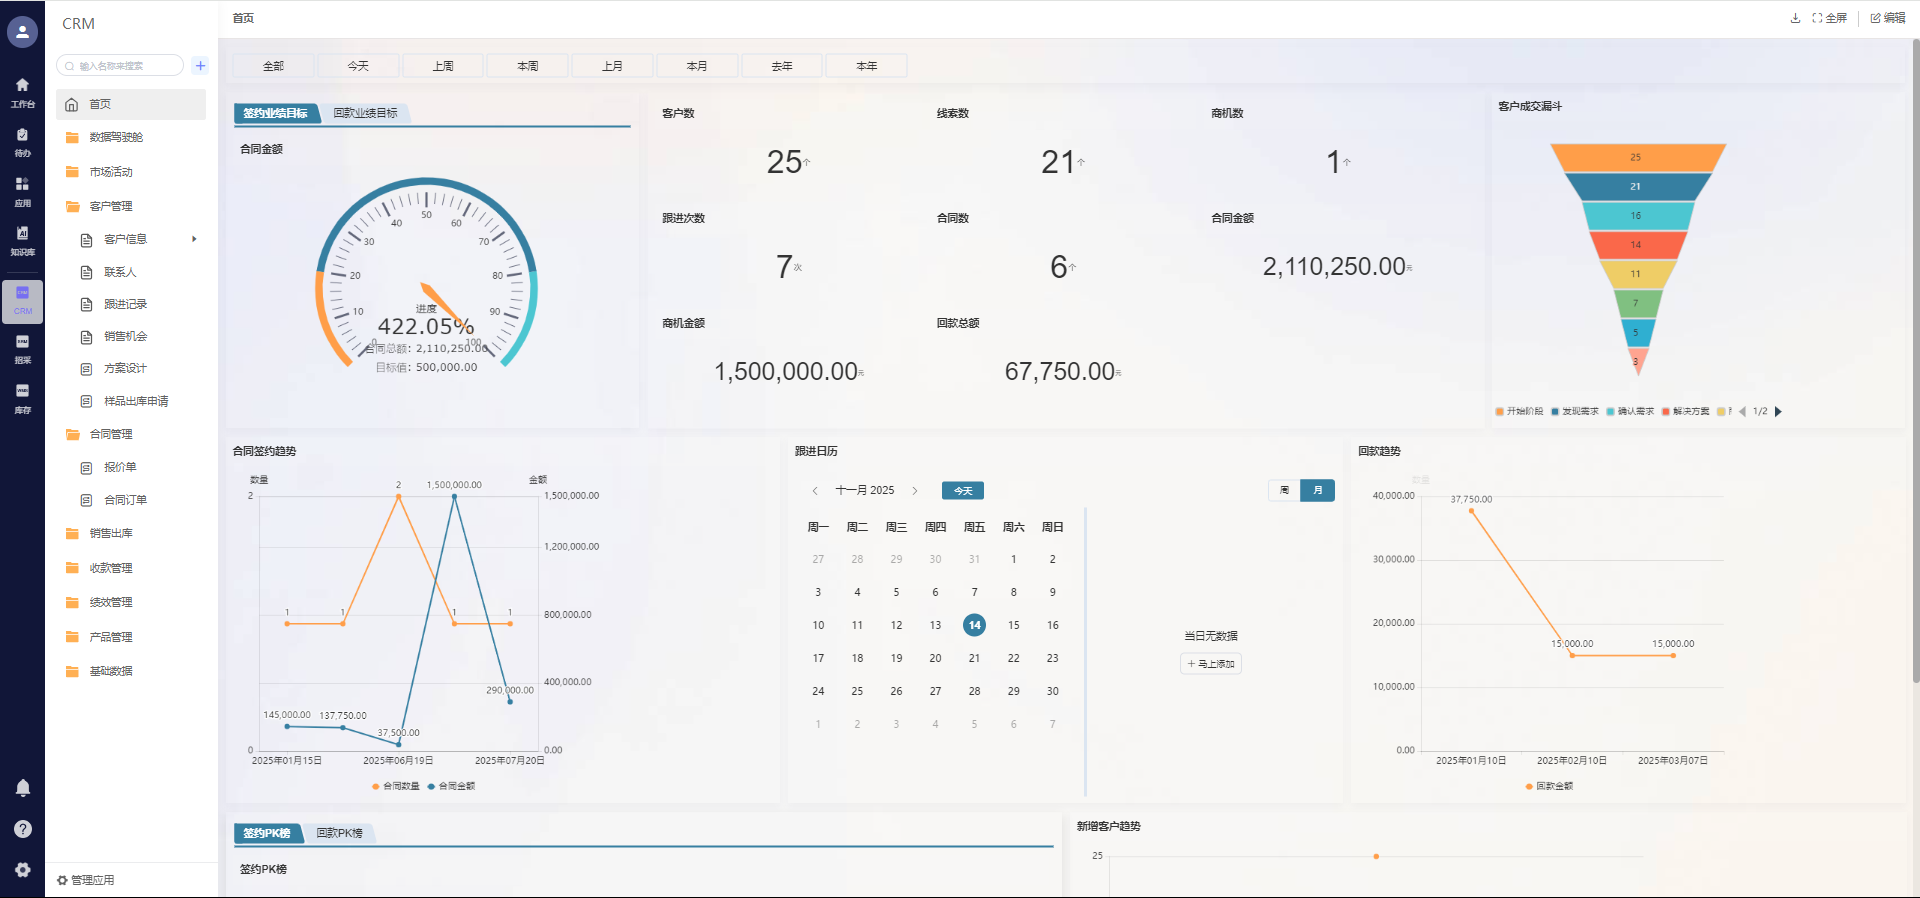Go to next month in calendar
Viewport: 1920px width, 898px height.
point(914,491)
